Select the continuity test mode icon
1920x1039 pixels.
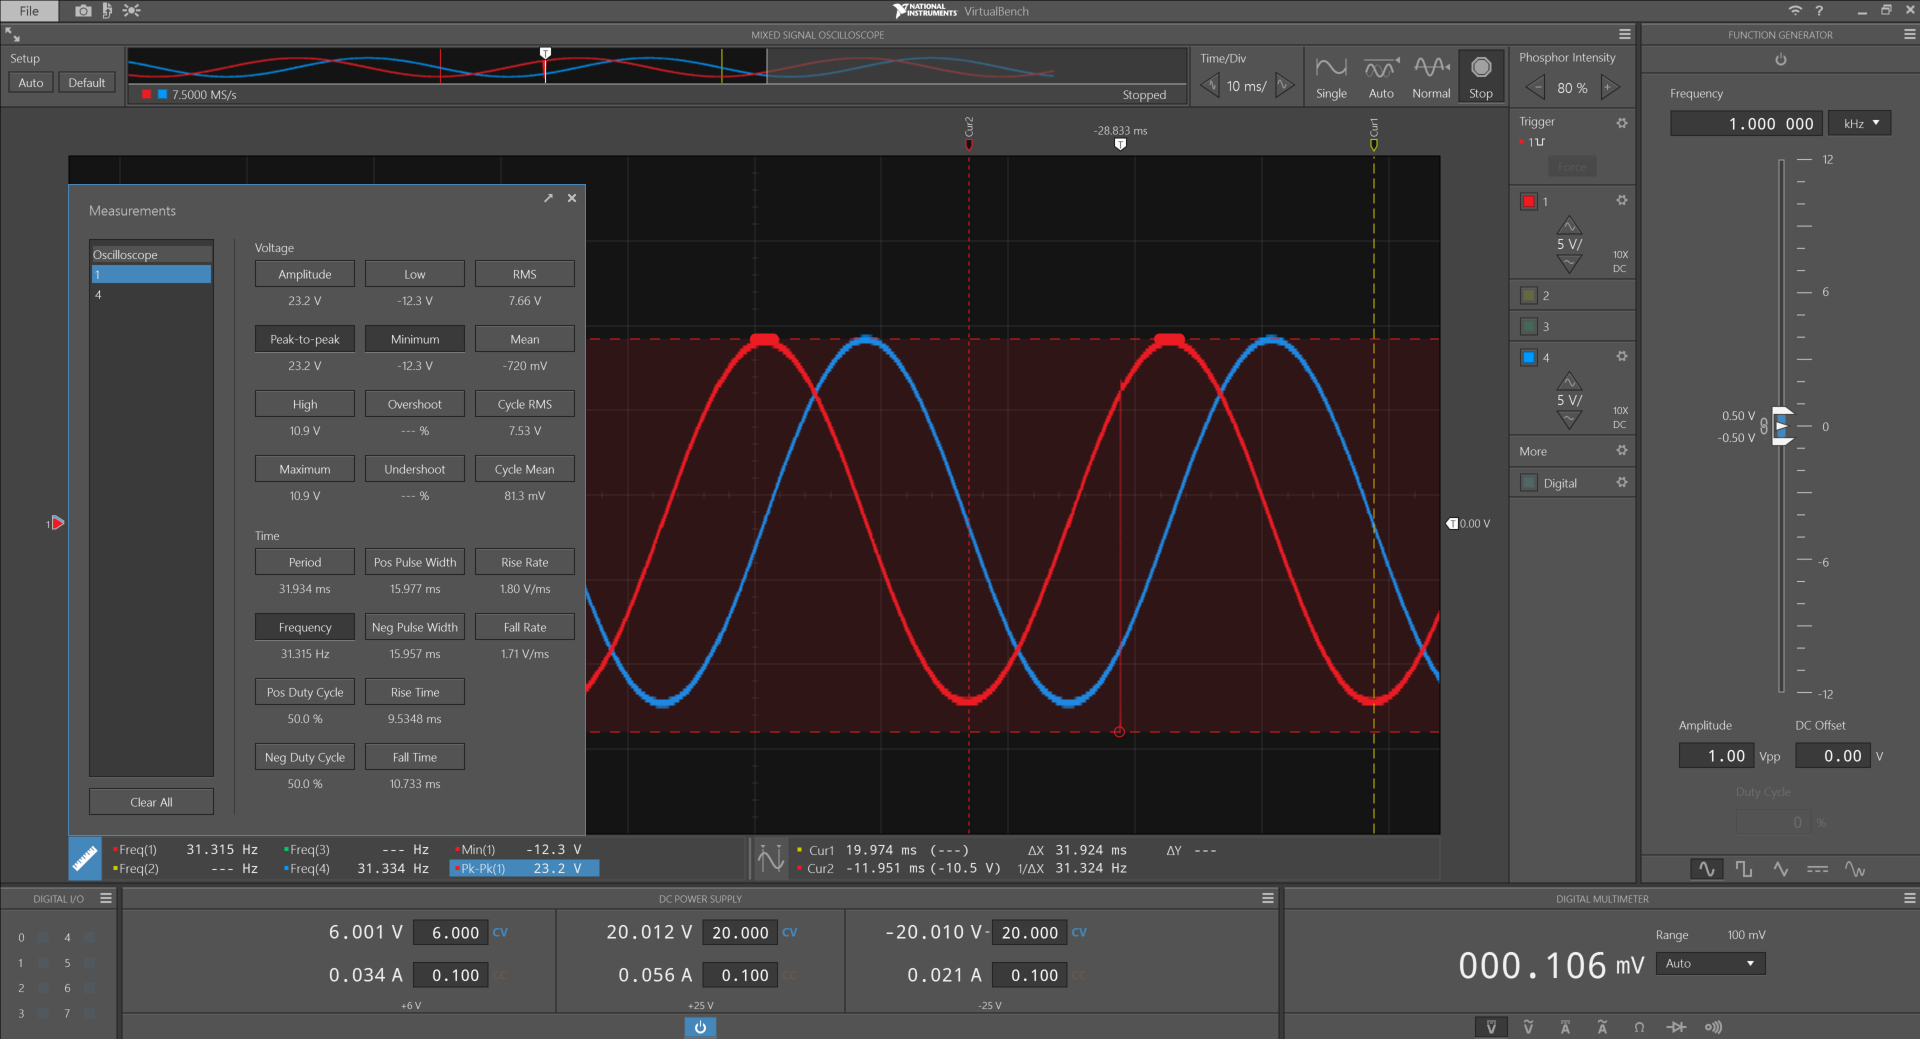point(1714,1027)
